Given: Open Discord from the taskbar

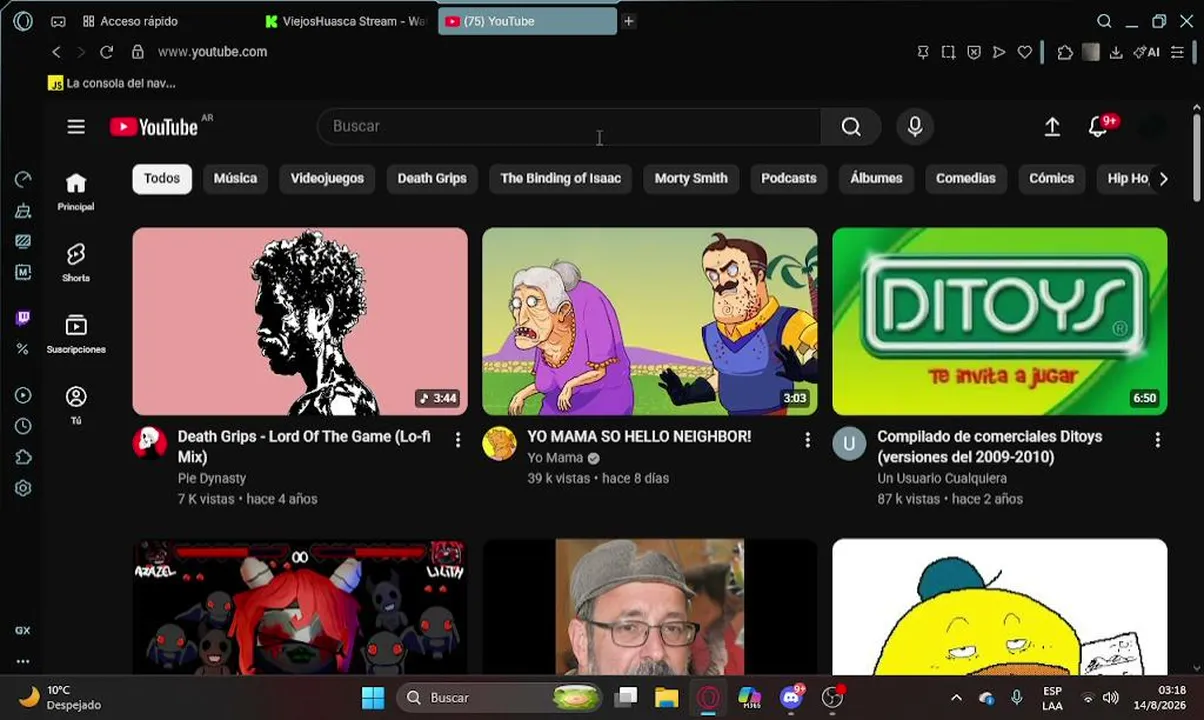Looking at the screenshot, I should point(792,697).
